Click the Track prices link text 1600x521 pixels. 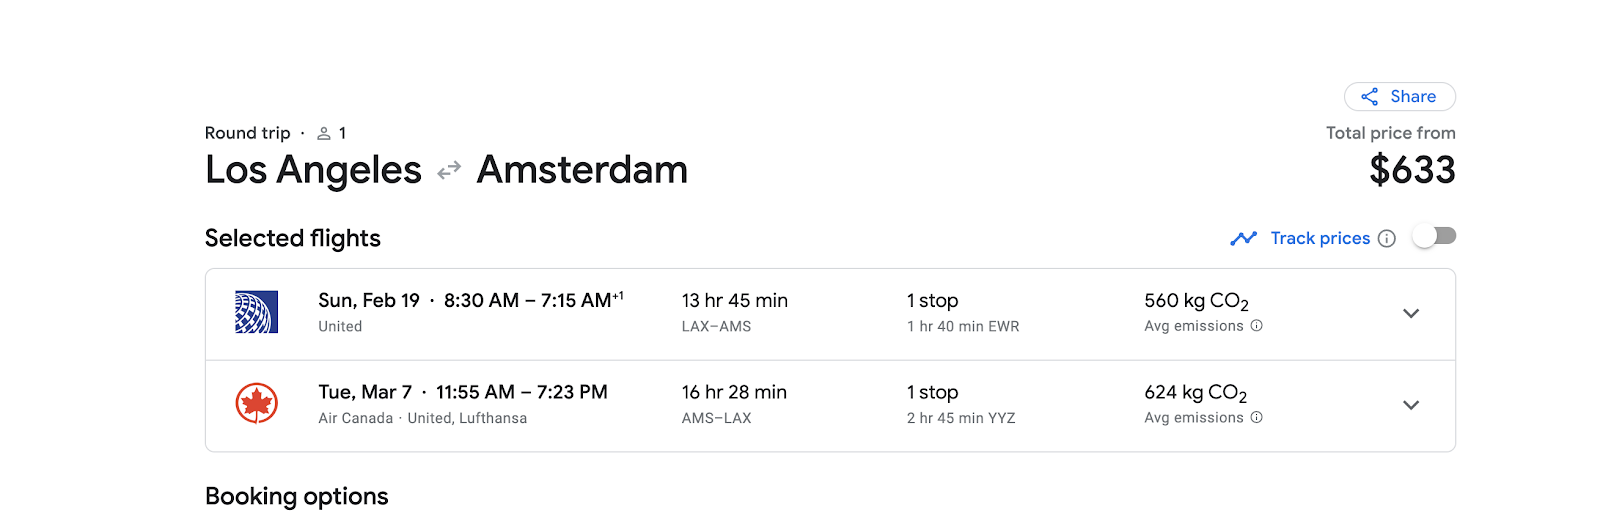tap(1320, 238)
